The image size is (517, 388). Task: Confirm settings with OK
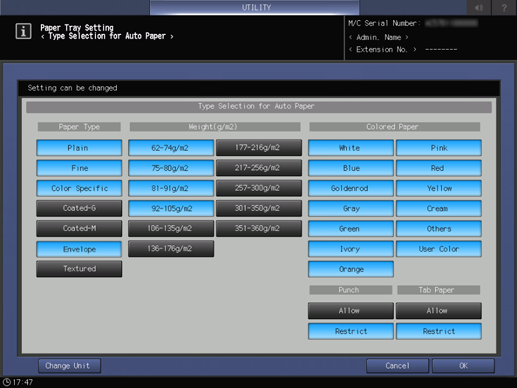click(463, 366)
